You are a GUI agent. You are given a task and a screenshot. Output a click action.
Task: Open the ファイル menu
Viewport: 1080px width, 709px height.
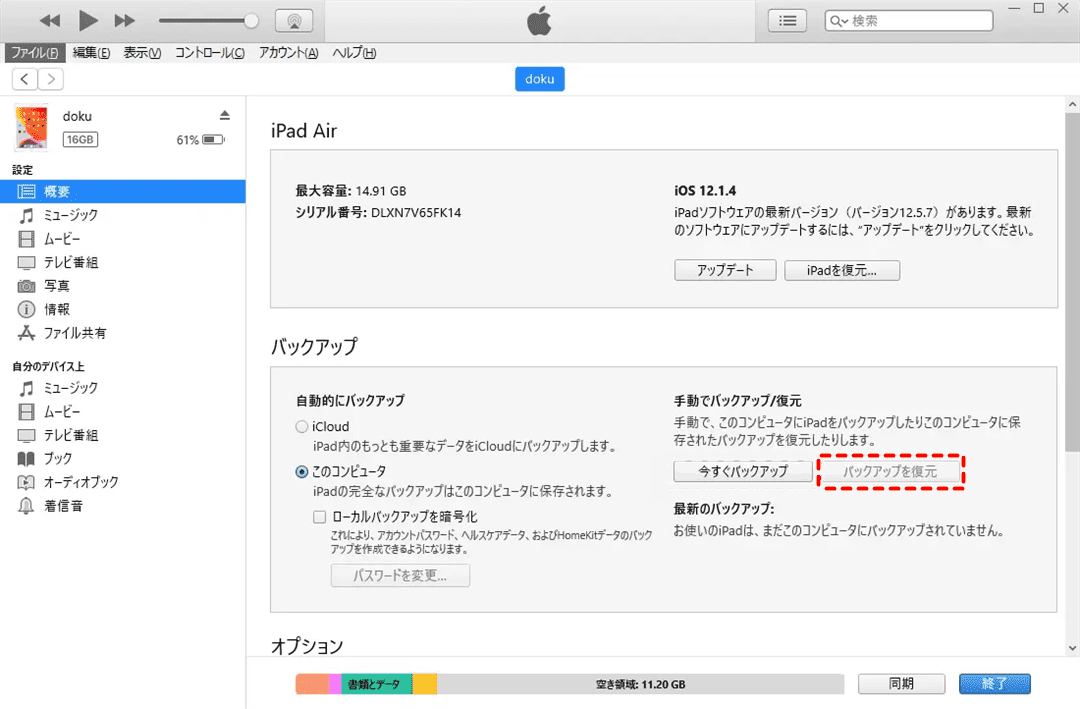[x=34, y=53]
